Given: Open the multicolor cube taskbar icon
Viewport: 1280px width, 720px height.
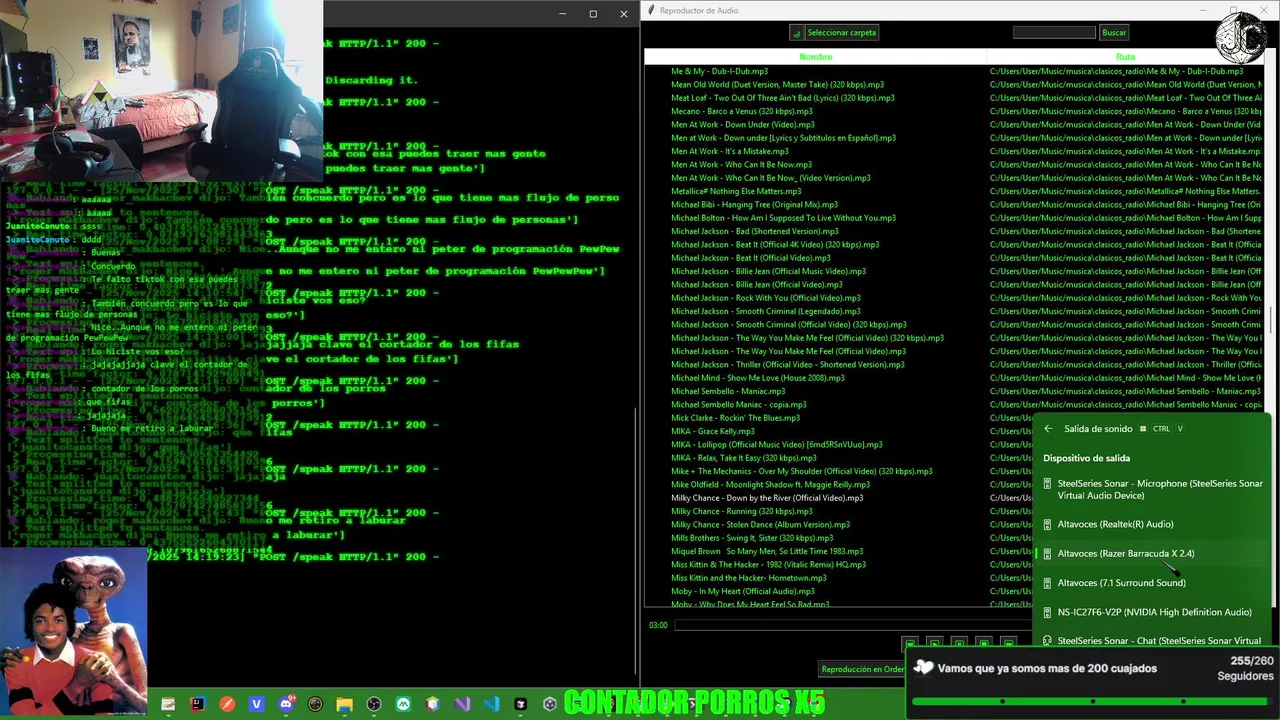Looking at the screenshot, I should point(432,704).
